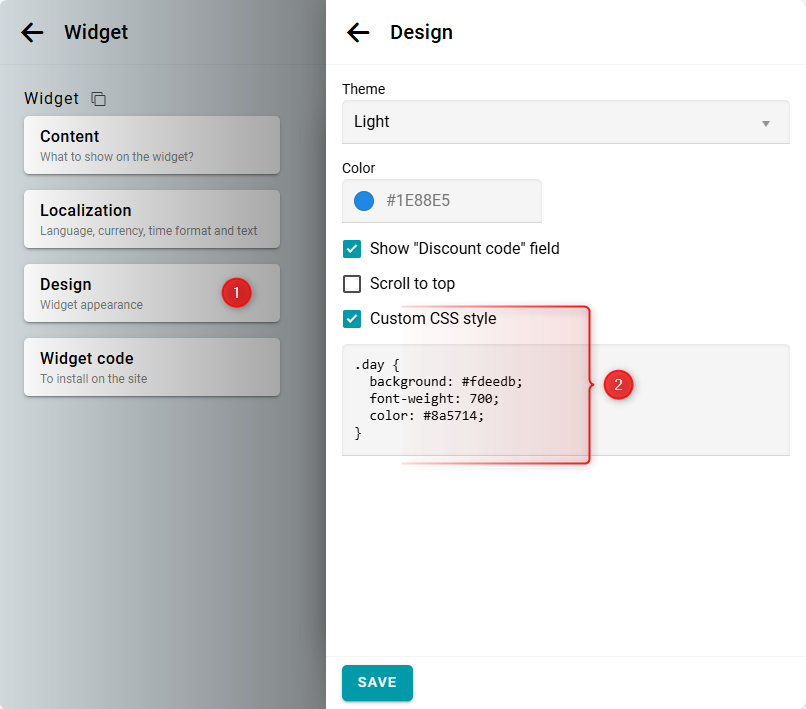The image size is (806, 709).
Task: Click the red number 2 marker
Action: click(x=618, y=385)
